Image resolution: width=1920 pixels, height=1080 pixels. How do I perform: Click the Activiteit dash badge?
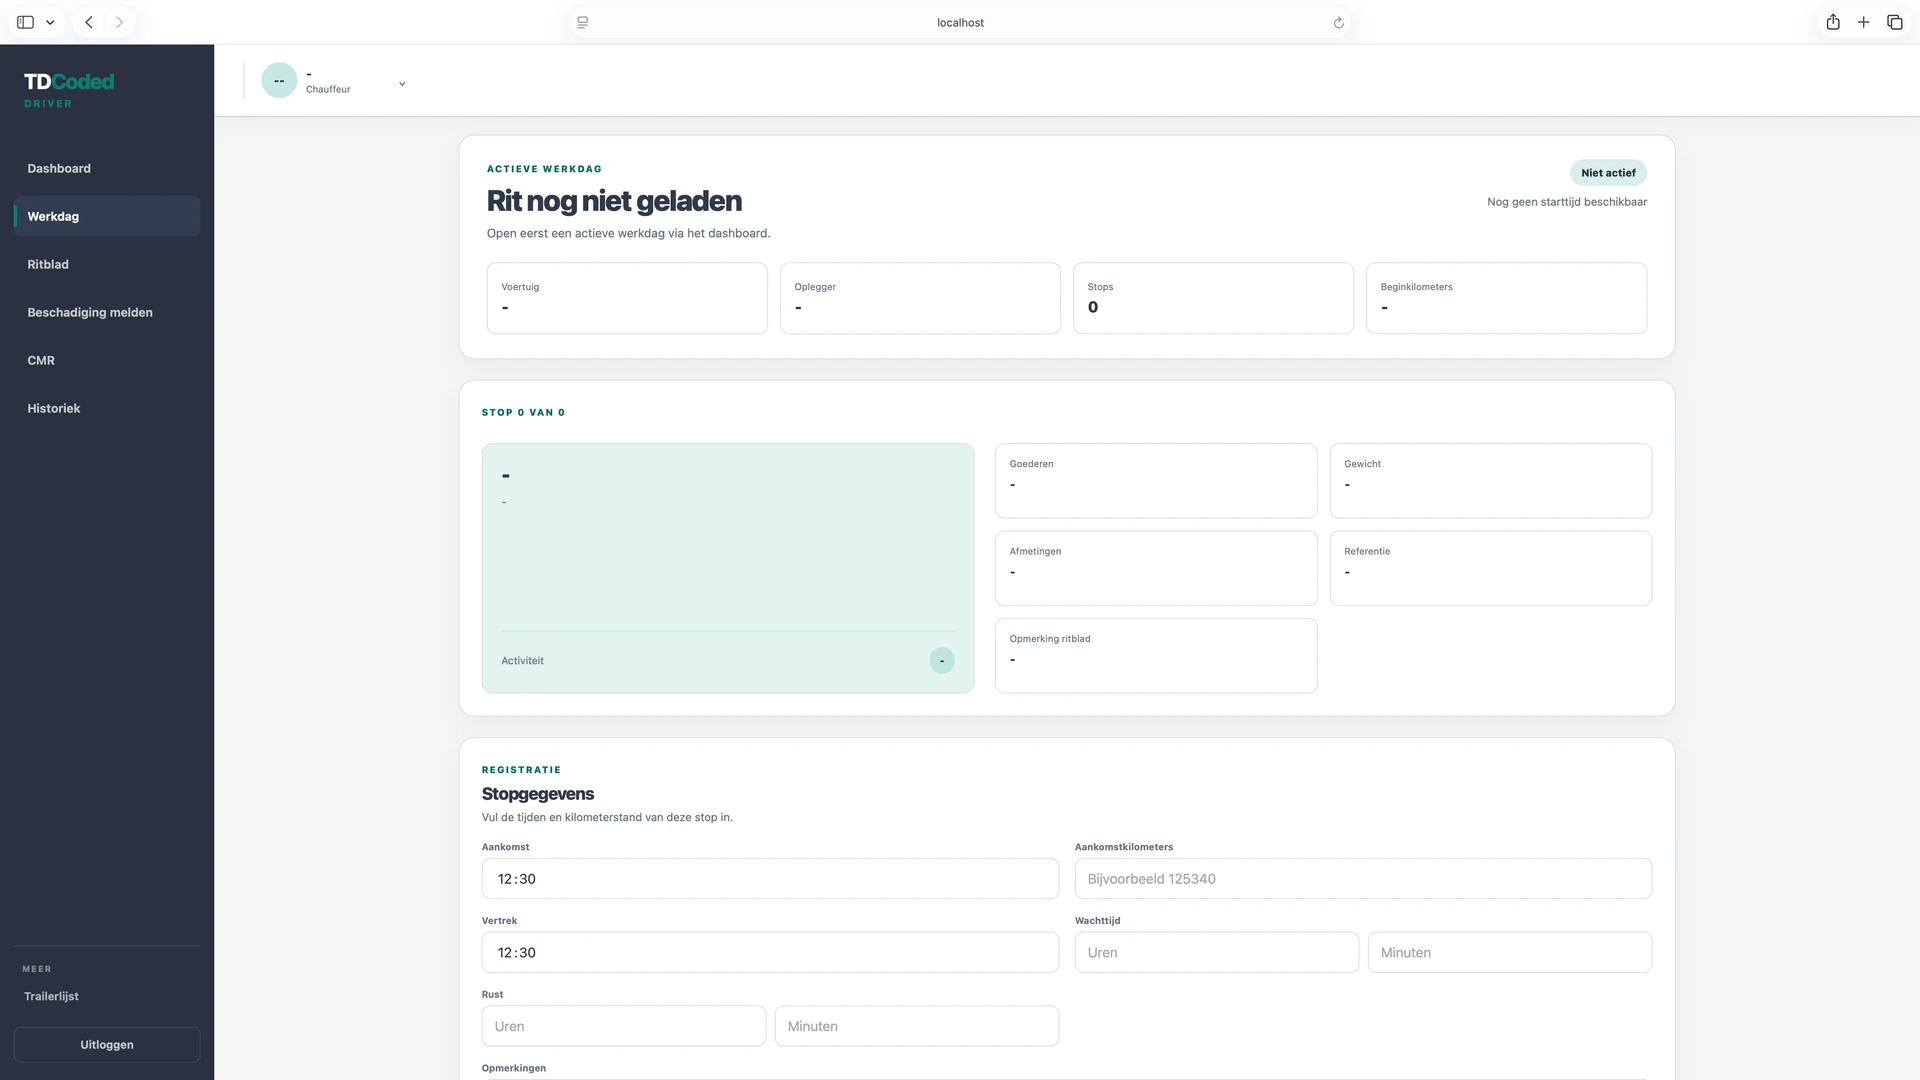[942, 660]
